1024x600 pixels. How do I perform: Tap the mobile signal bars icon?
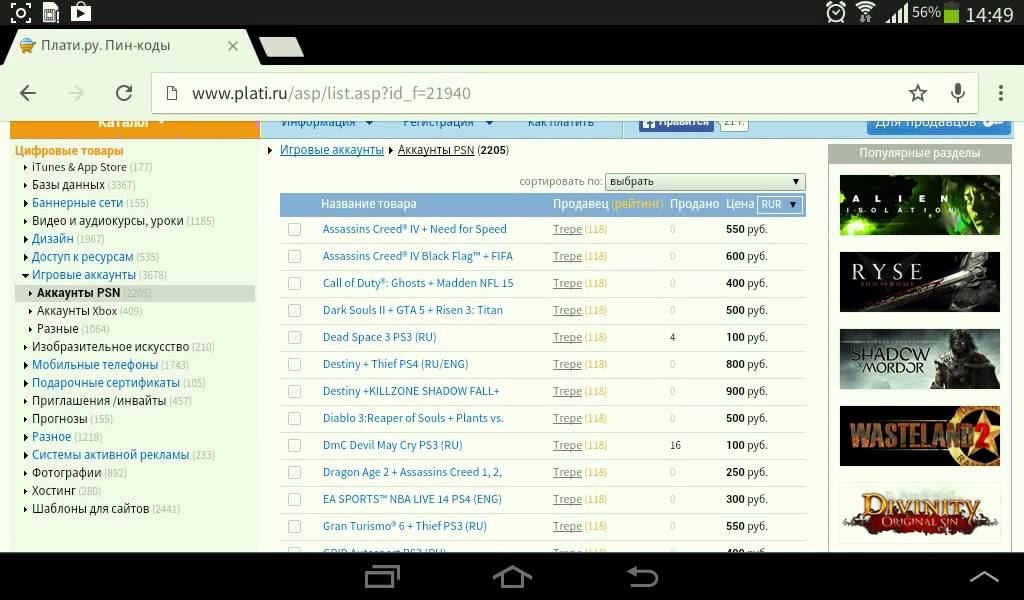897,12
